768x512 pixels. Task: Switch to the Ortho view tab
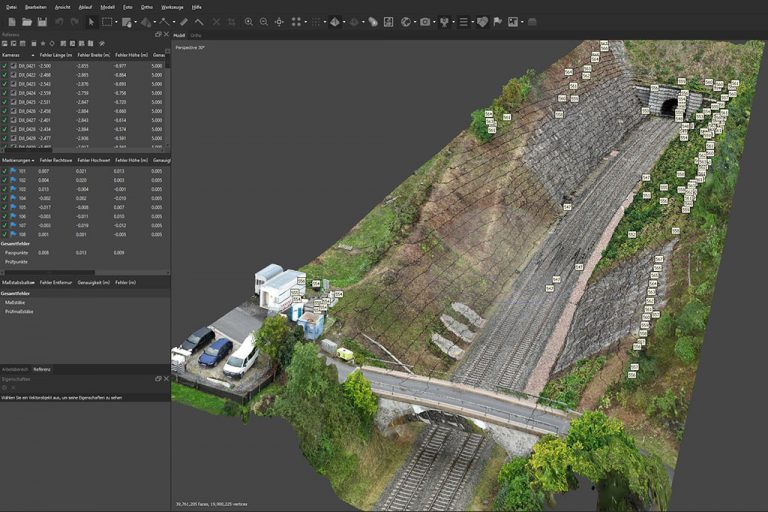[x=195, y=35]
